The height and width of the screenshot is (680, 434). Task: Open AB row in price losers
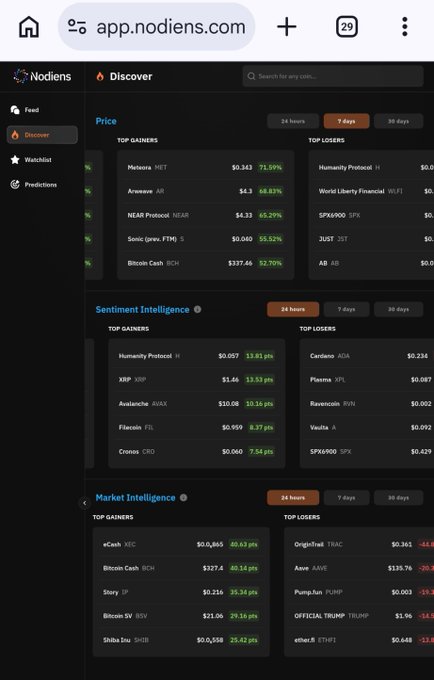pyautogui.click(x=373, y=263)
